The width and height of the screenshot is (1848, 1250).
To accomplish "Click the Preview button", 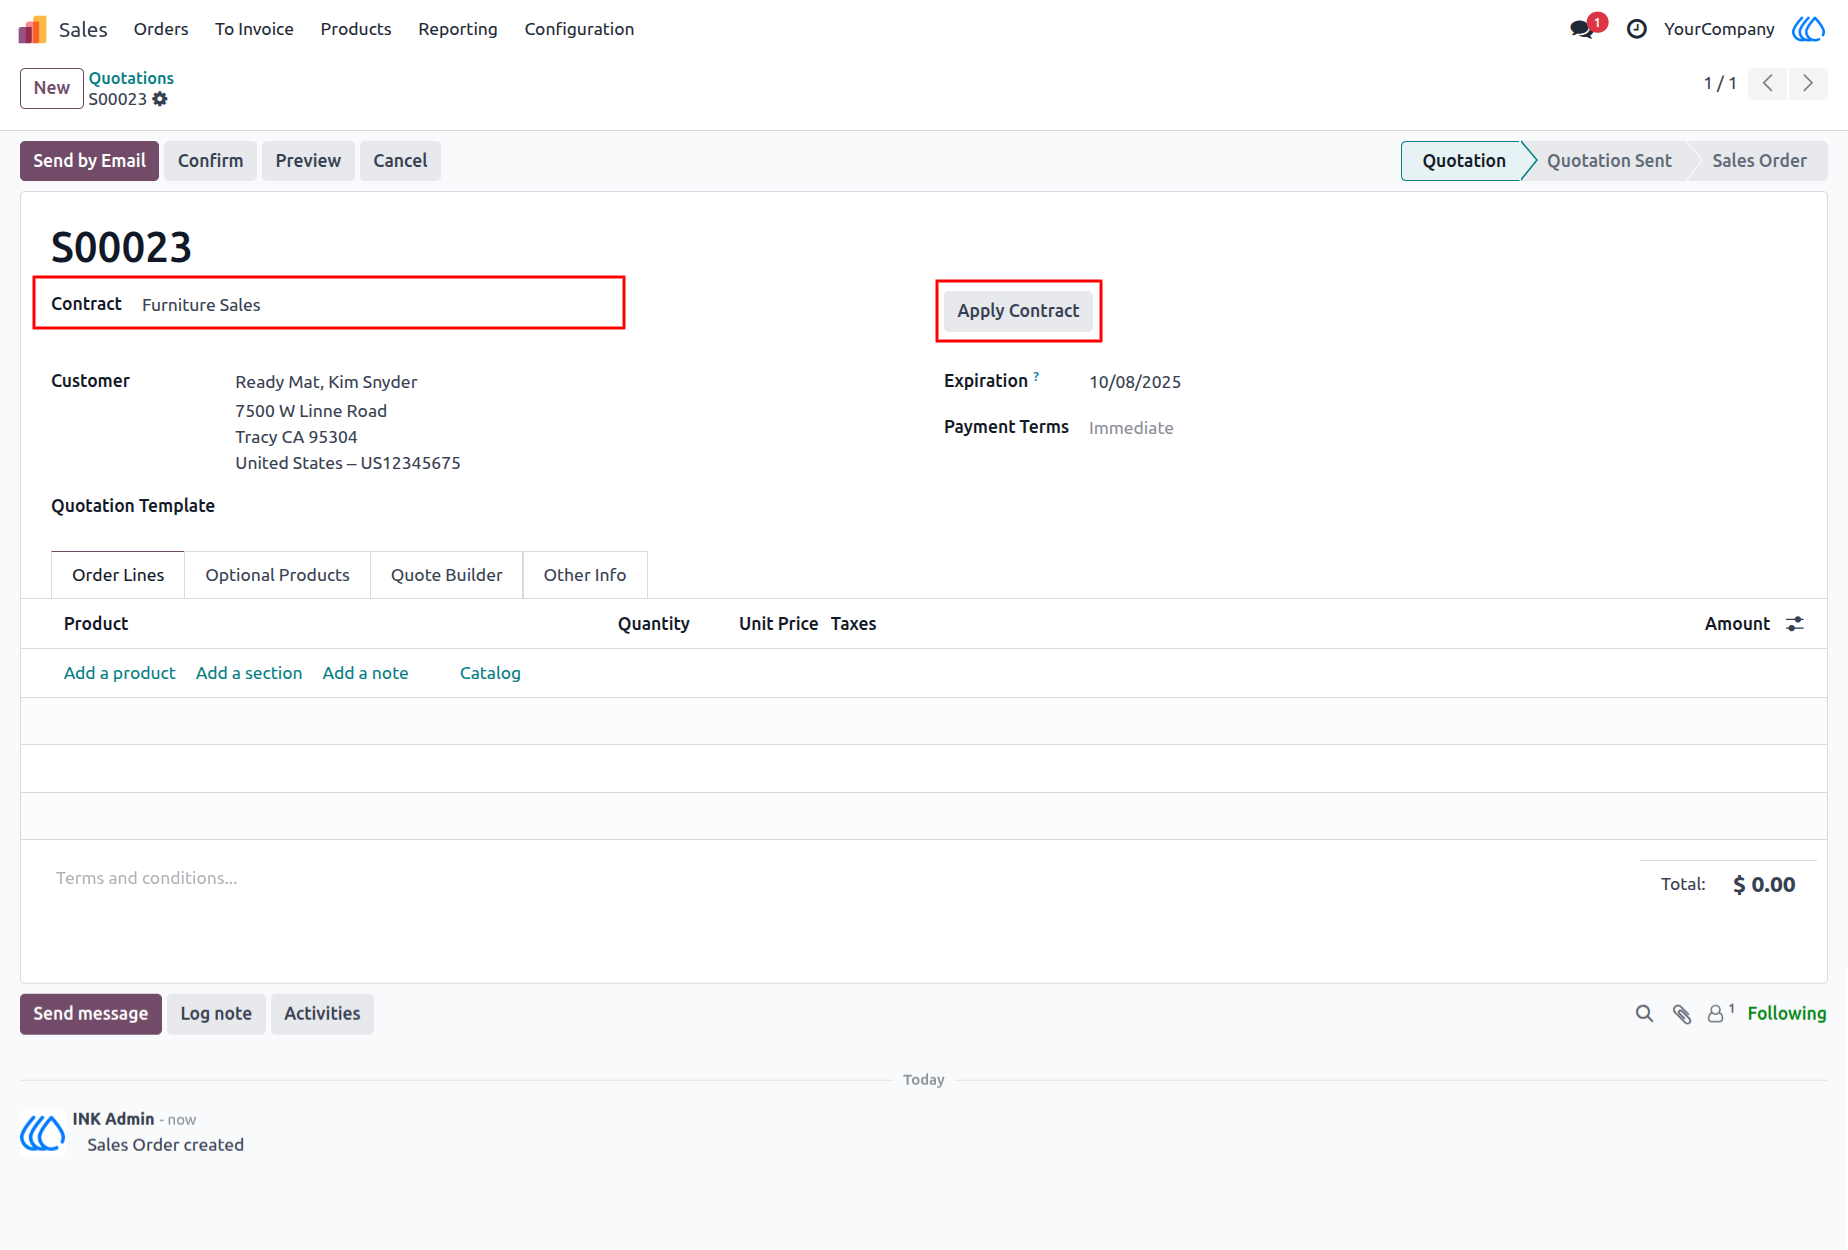I will [x=308, y=161].
